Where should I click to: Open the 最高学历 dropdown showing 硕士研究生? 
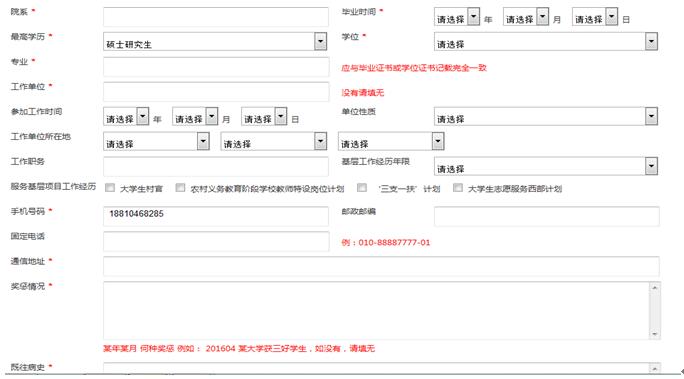(215, 41)
